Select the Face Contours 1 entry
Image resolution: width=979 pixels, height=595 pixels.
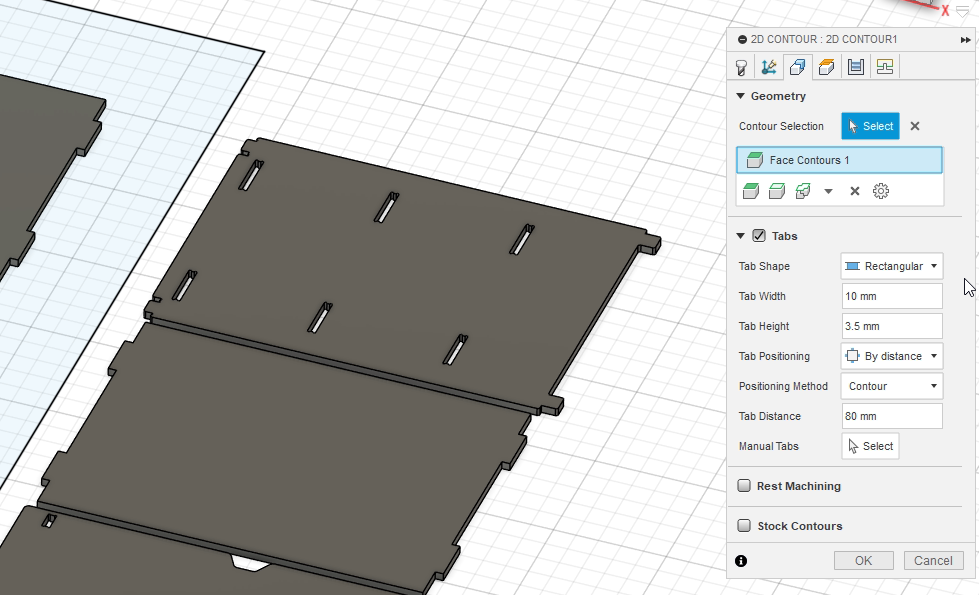pyautogui.click(x=839, y=160)
